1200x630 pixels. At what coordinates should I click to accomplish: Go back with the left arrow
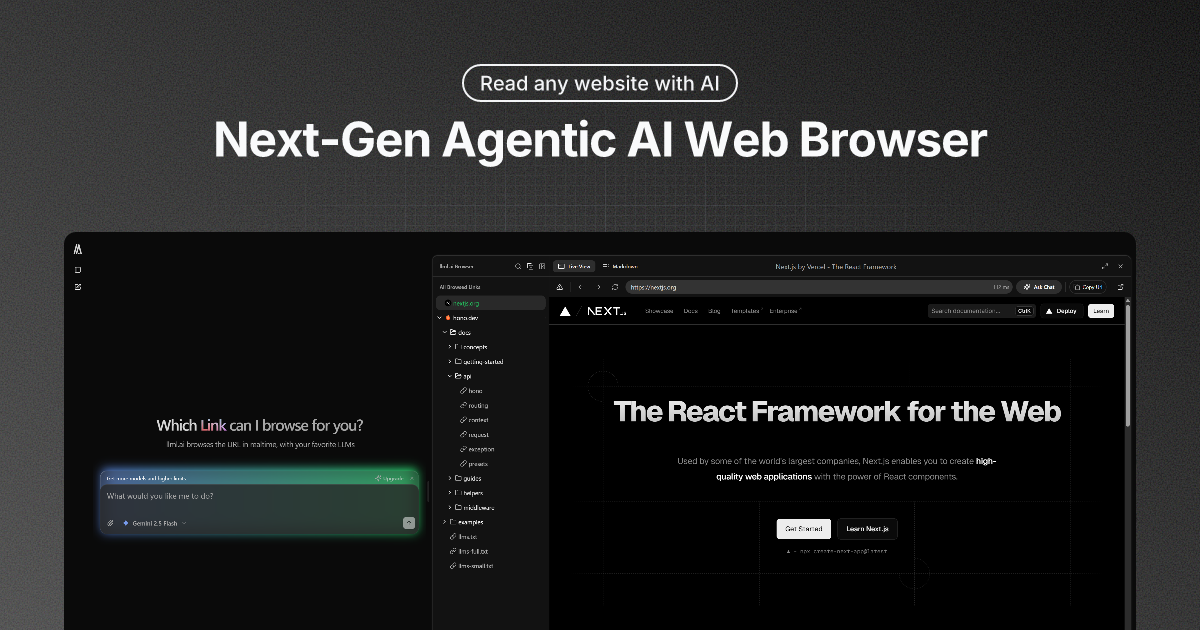(580, 287)
